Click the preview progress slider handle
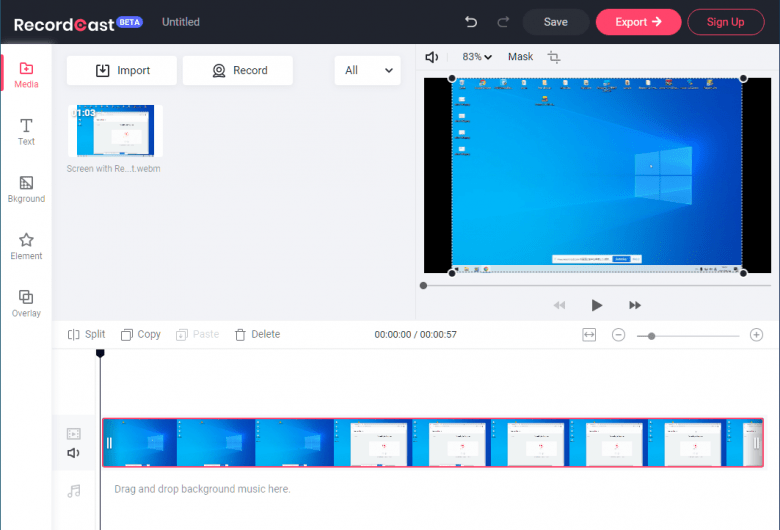Screen dimensions: 780x530 point(423,286)
